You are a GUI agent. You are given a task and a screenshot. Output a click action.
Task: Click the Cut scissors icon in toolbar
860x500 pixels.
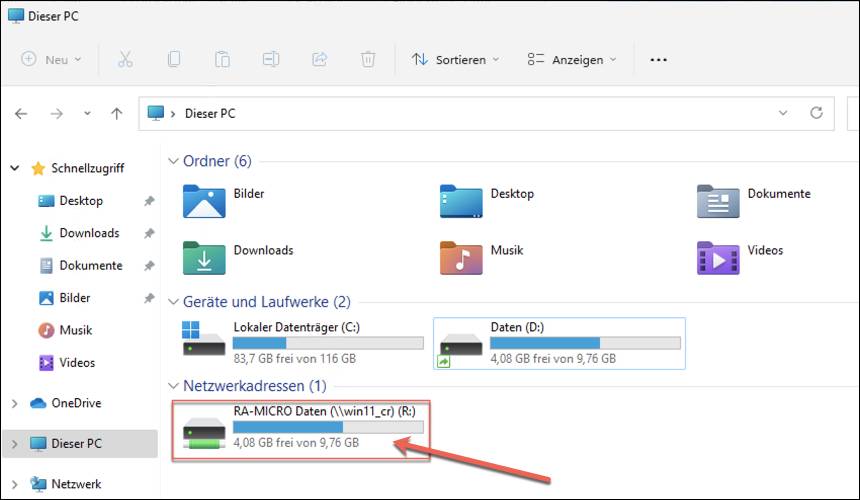coord(125,59)
